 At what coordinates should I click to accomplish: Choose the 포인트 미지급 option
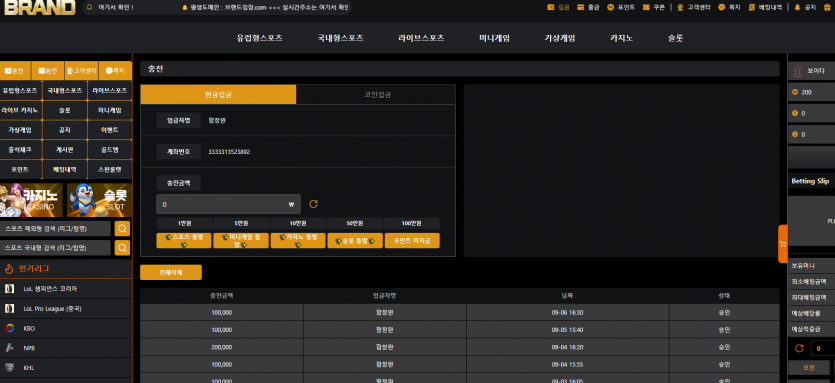click(412, 240)
